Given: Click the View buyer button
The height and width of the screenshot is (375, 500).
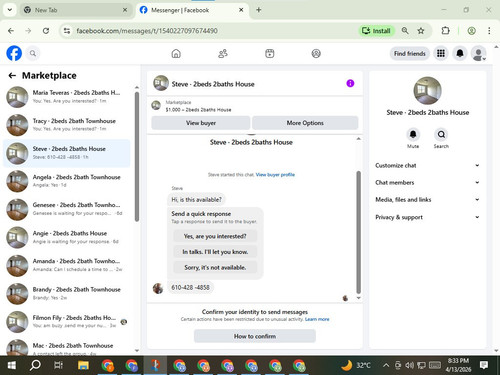Looking at the screenshot, I should (201, 123).
